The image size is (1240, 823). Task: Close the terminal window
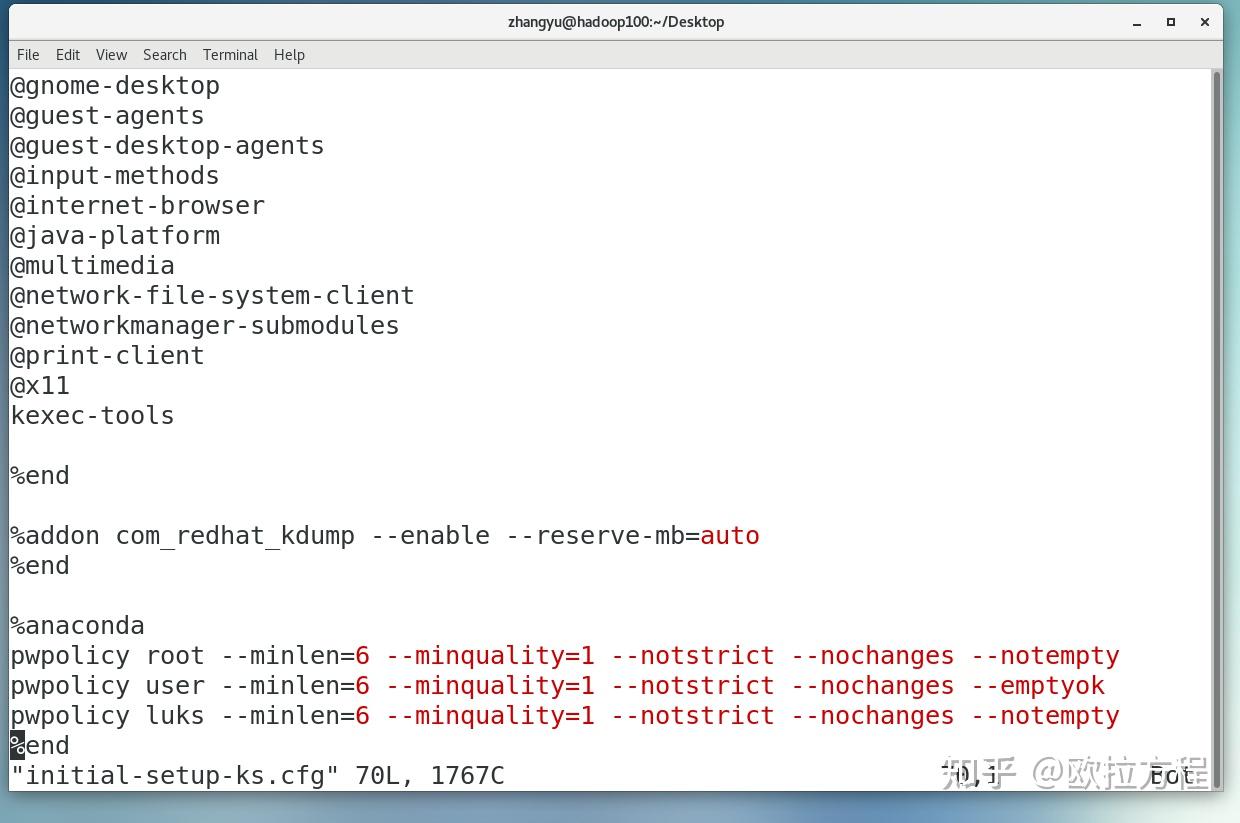pos(1205,22)
